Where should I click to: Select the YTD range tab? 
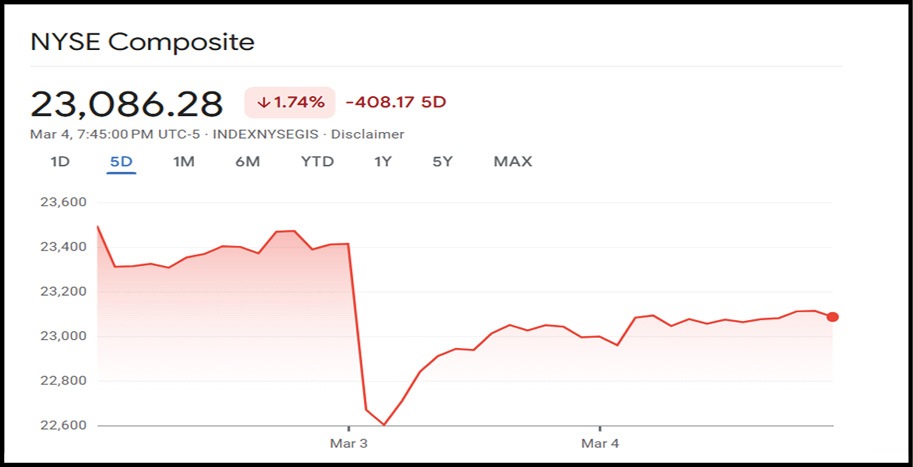click(317, 162)
